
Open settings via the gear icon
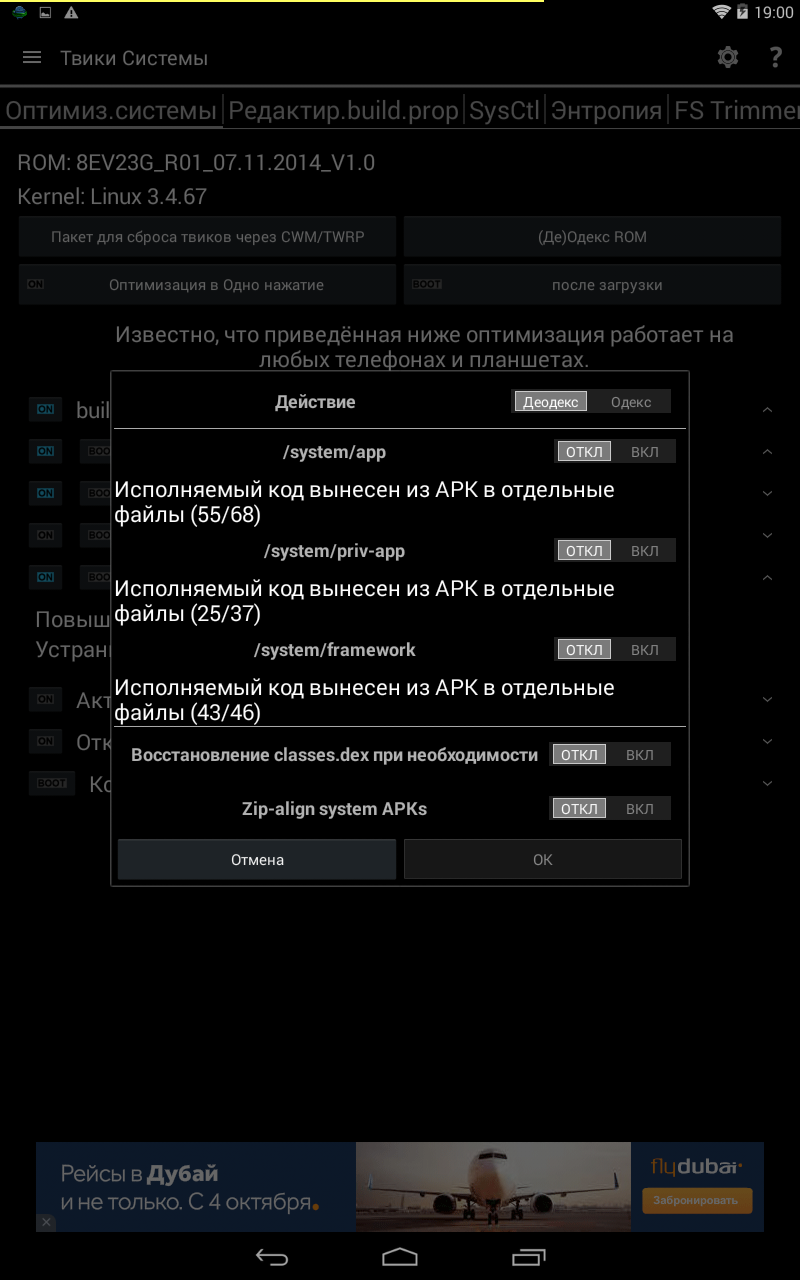728,58
